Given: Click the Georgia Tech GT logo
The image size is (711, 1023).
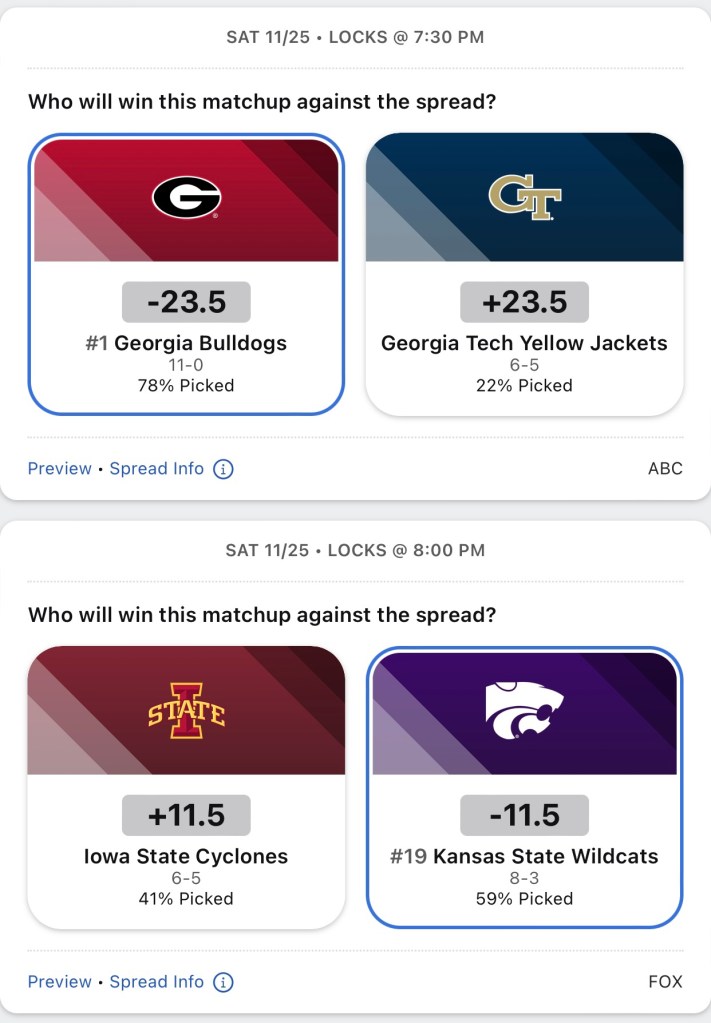Looking at the screenshot, I should (x=524, y=197).
